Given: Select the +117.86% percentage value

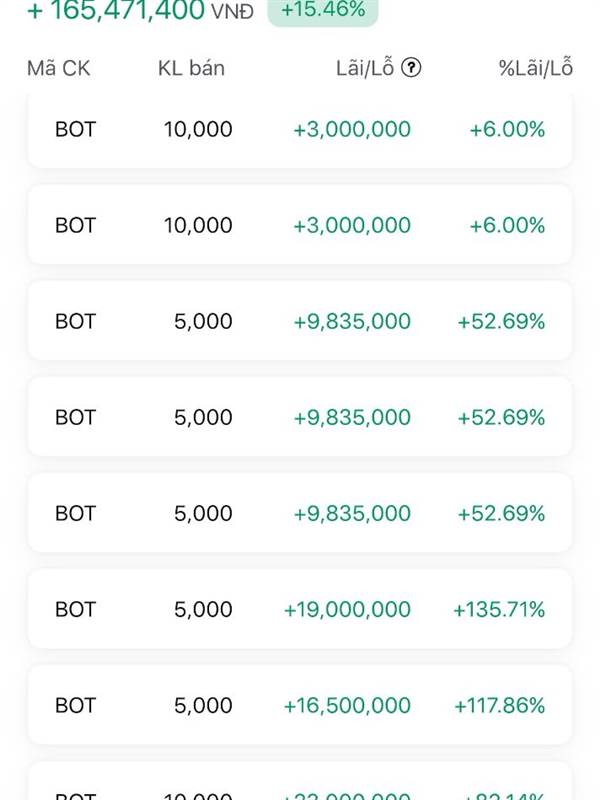Looking at the screenshot, I should 499,705.
